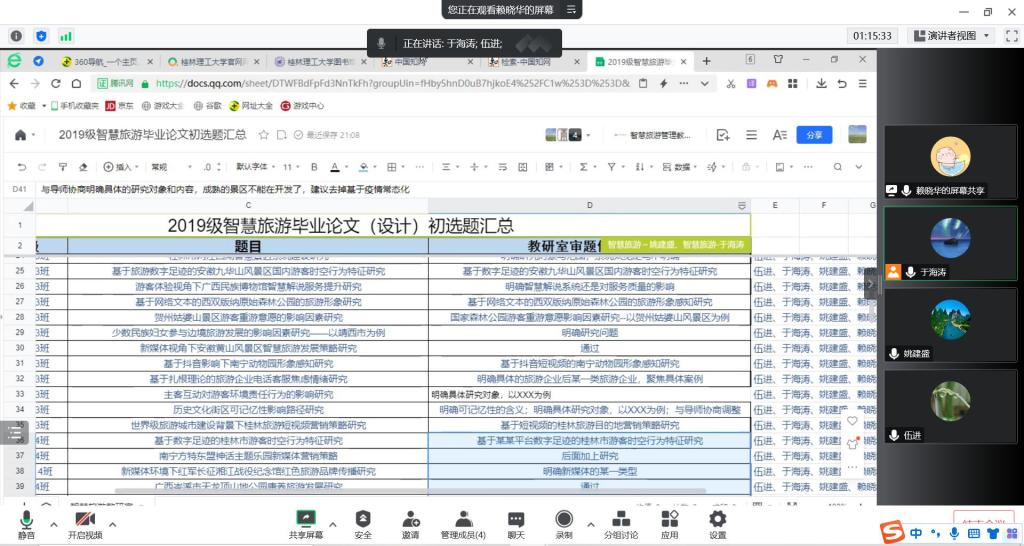Click the font color A button
Screen dimensions: 1024x546
pyautogui.click(x=334, y=167)
